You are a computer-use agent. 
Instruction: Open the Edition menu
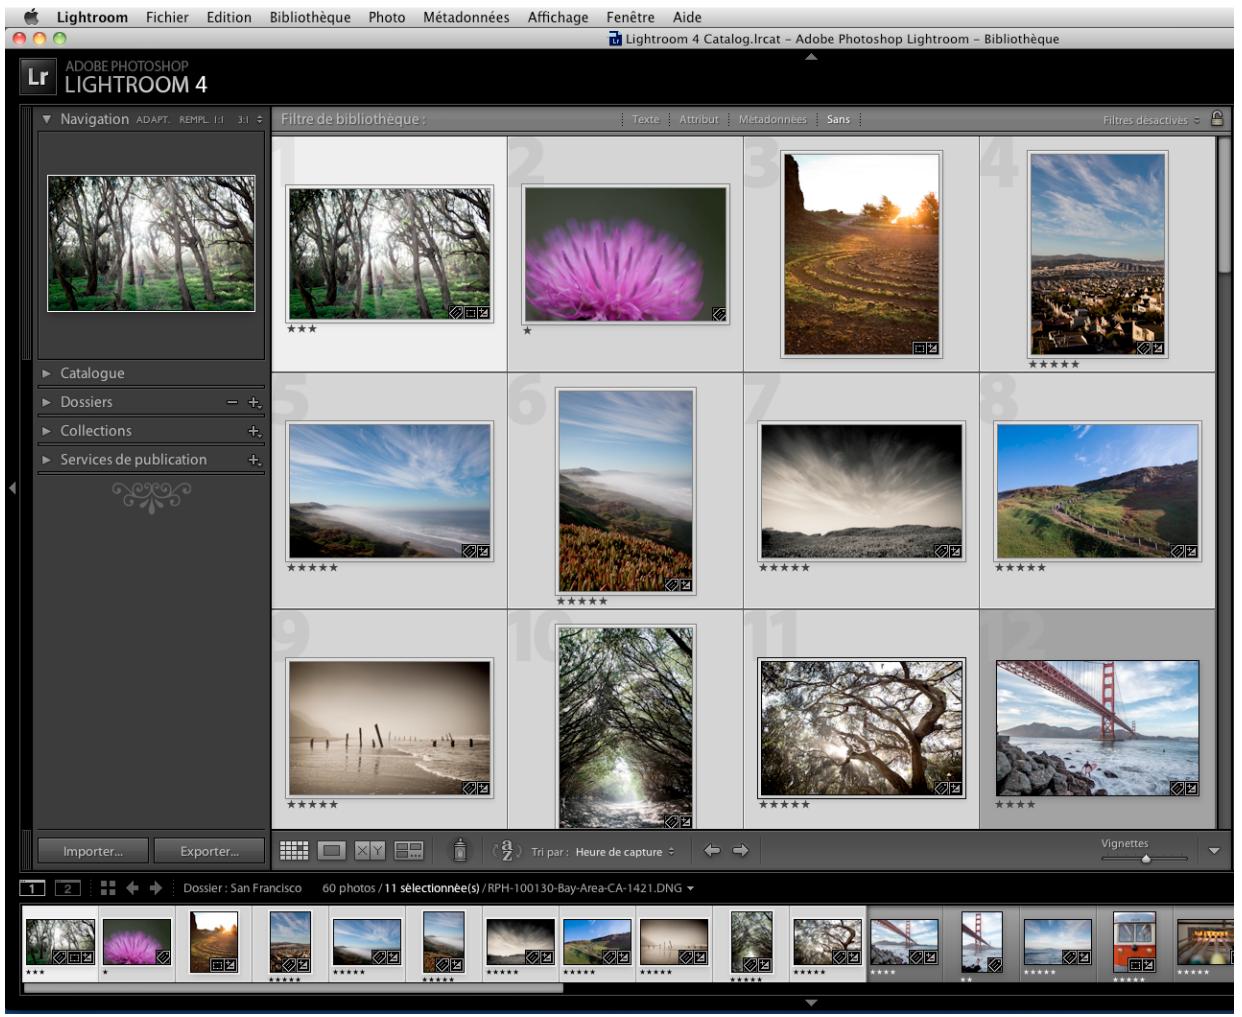pyautogui.click(x=229, y=17)
